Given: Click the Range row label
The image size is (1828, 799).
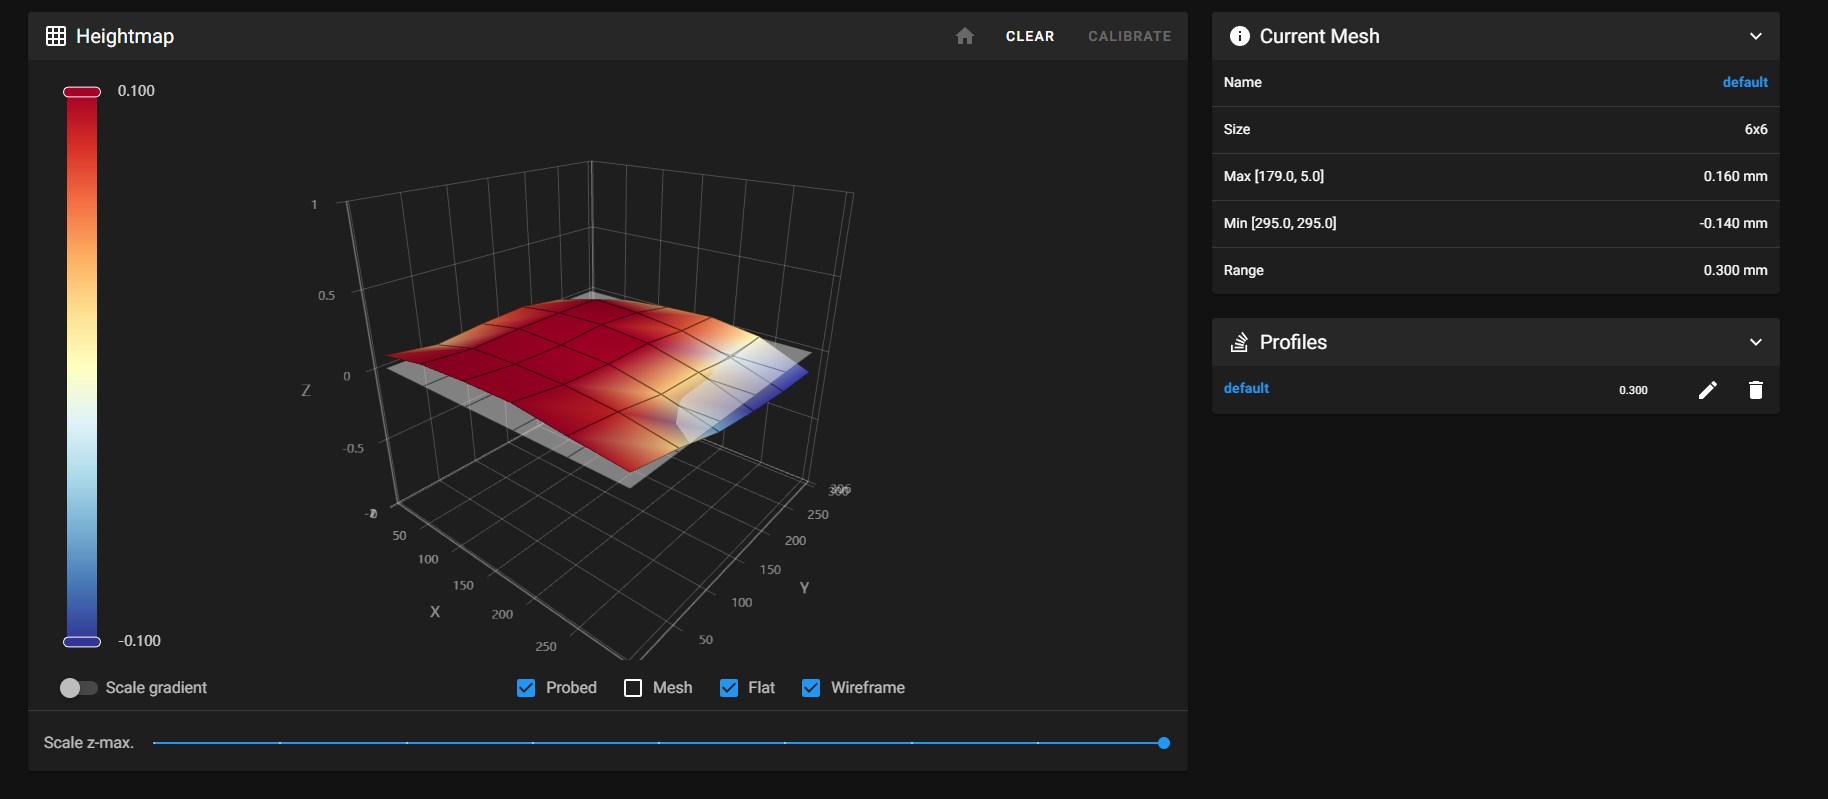Looking at the screenshot, I should click(1244, 270).
